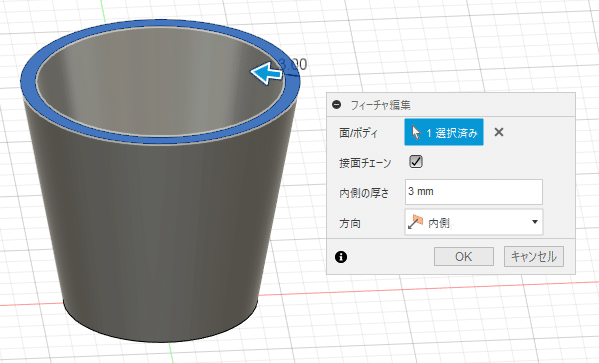This screenshot has width=599, height=363.
Task: Click the 内側の厚さ input field
Action: pos(474,192)
